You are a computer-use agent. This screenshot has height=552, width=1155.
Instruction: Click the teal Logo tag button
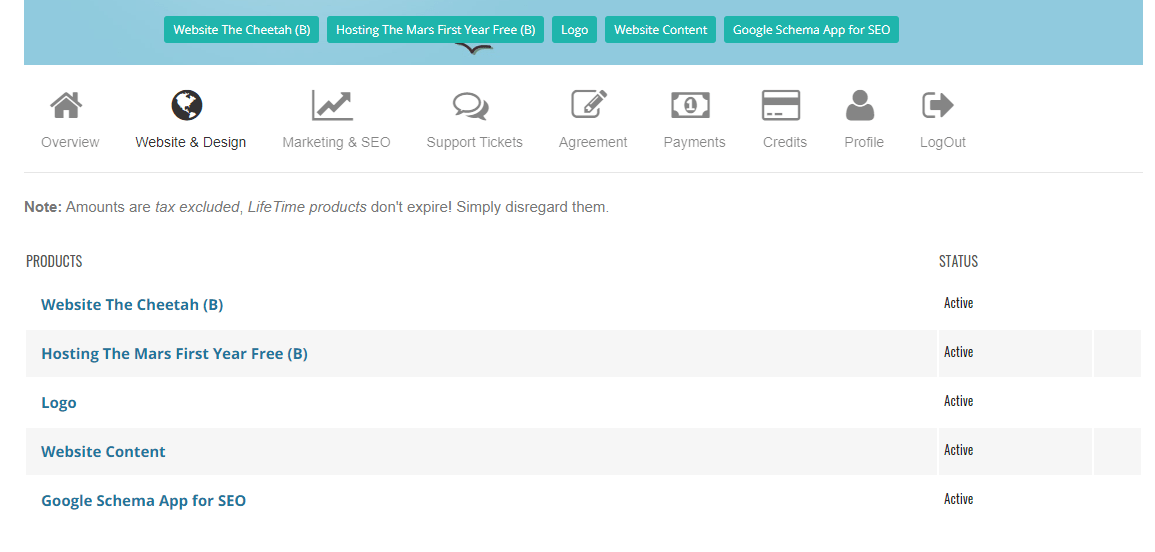pyautogui.click(x=574, y=30)
